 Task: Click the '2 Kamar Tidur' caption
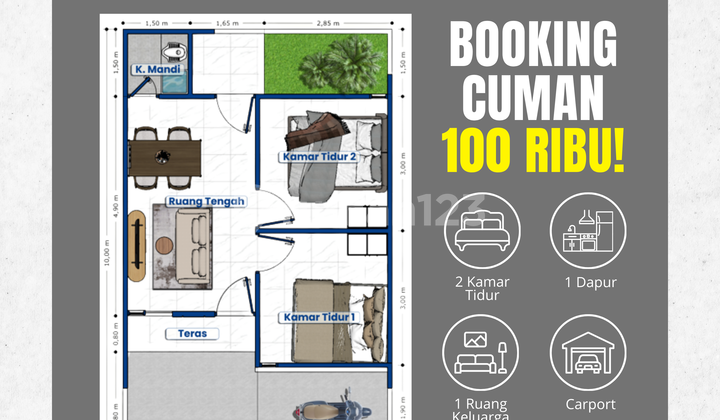point(482,288)
